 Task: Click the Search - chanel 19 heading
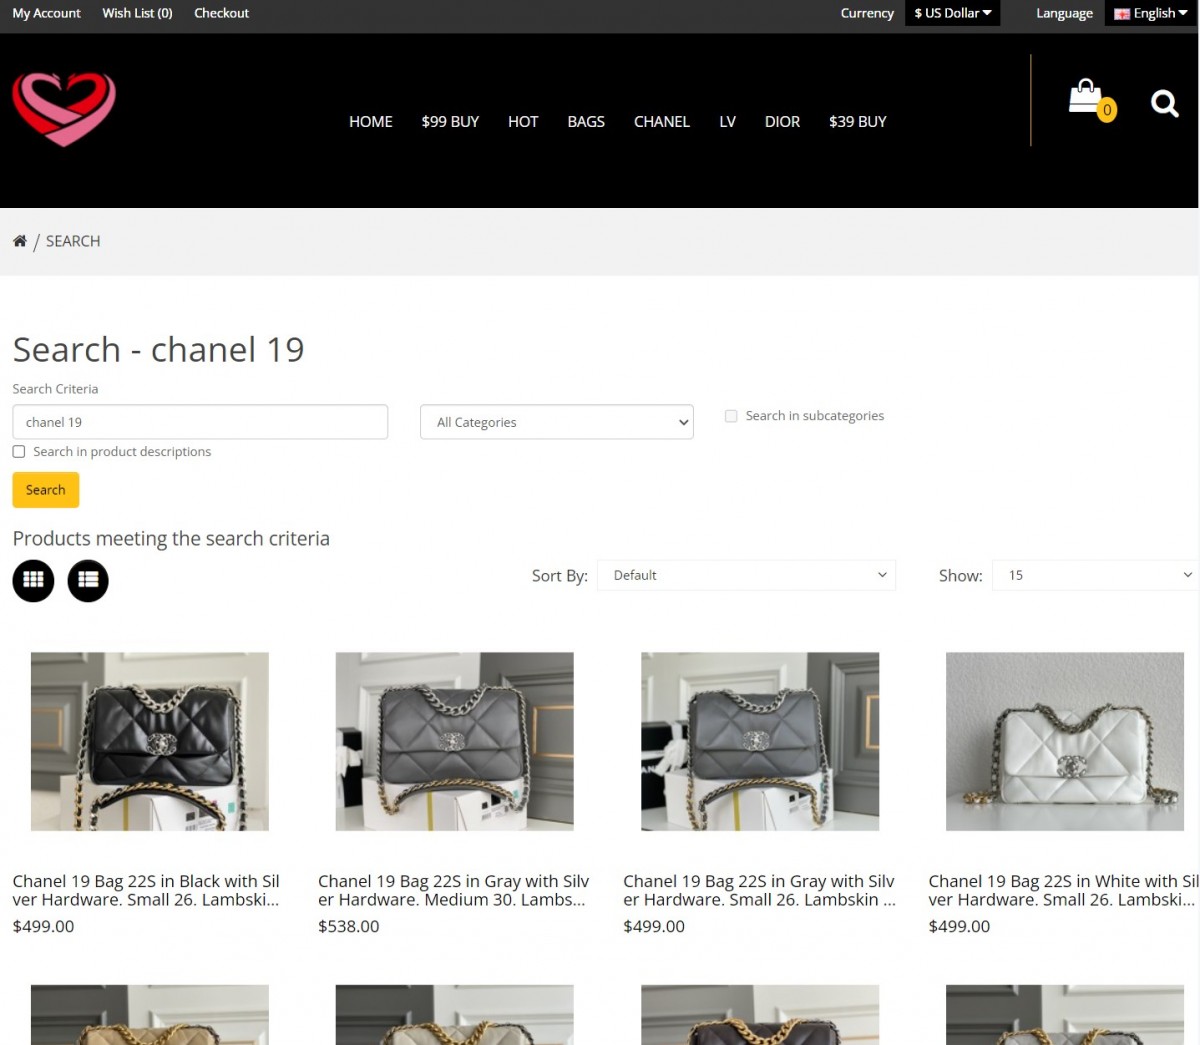point(158,349)
